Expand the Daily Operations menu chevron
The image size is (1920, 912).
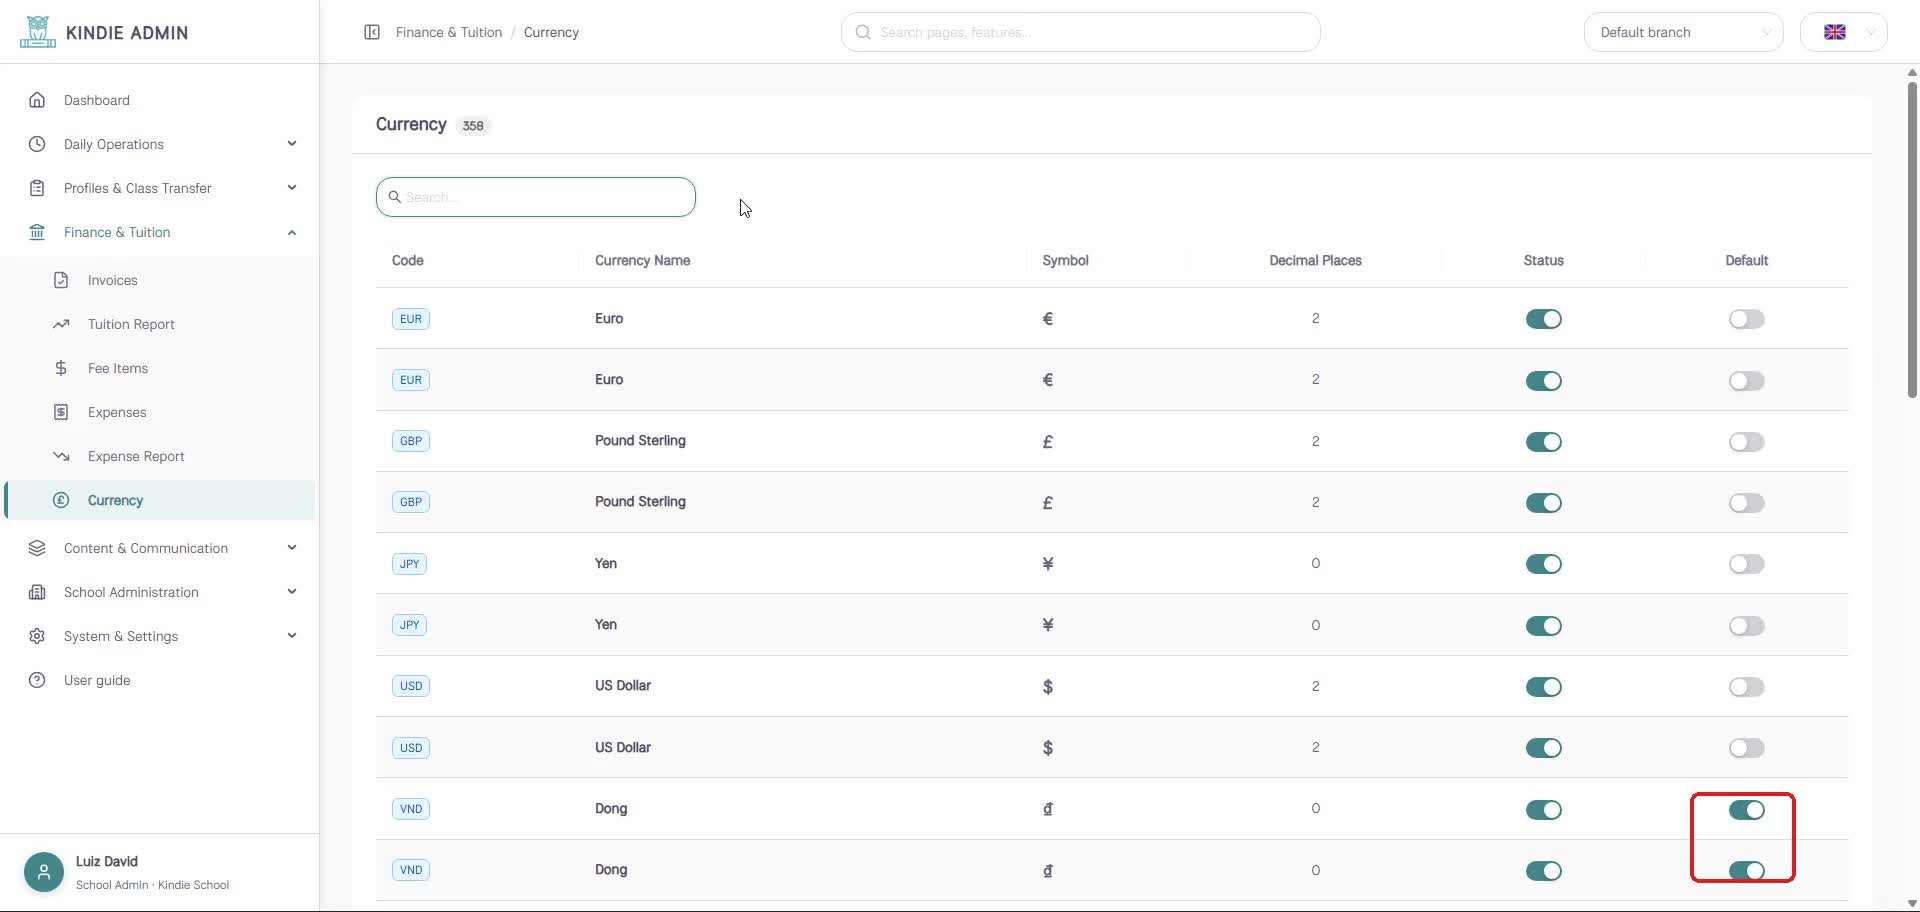tap(292, 144)
